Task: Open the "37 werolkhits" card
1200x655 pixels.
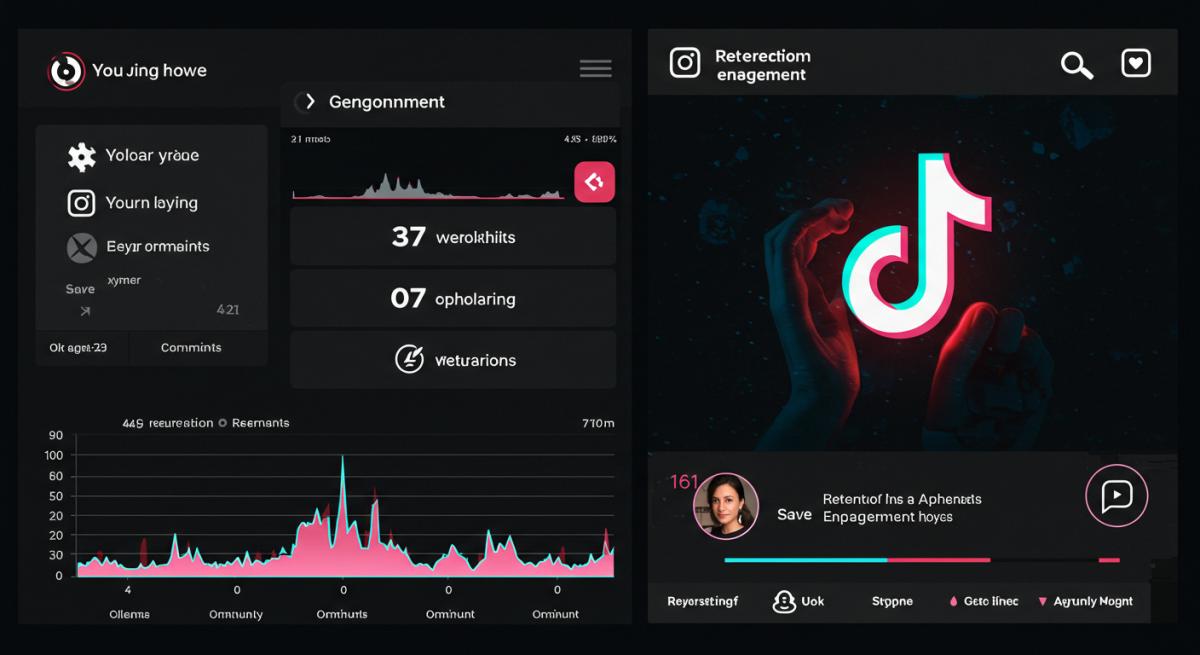Action: click(x=453, y=237)
